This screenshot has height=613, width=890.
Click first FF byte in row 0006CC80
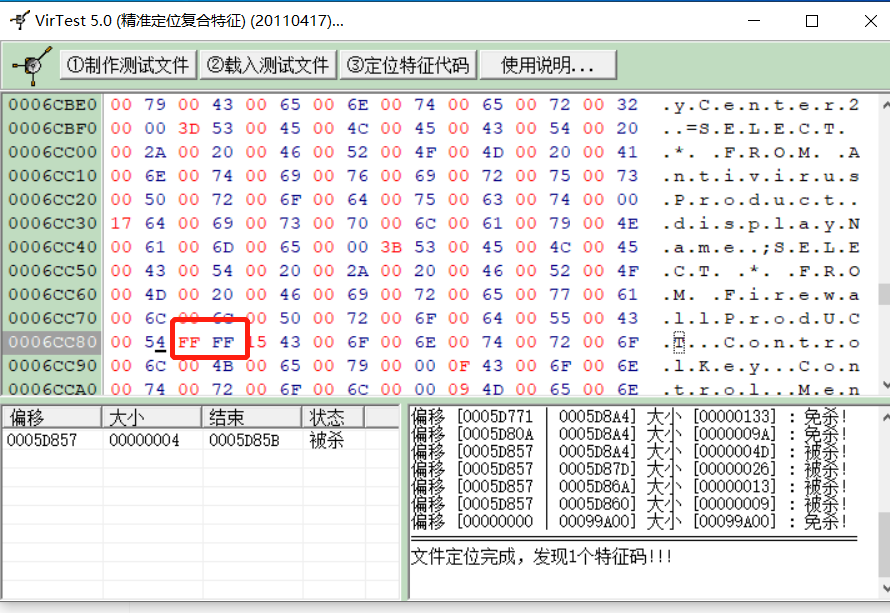tap(189, 342)
